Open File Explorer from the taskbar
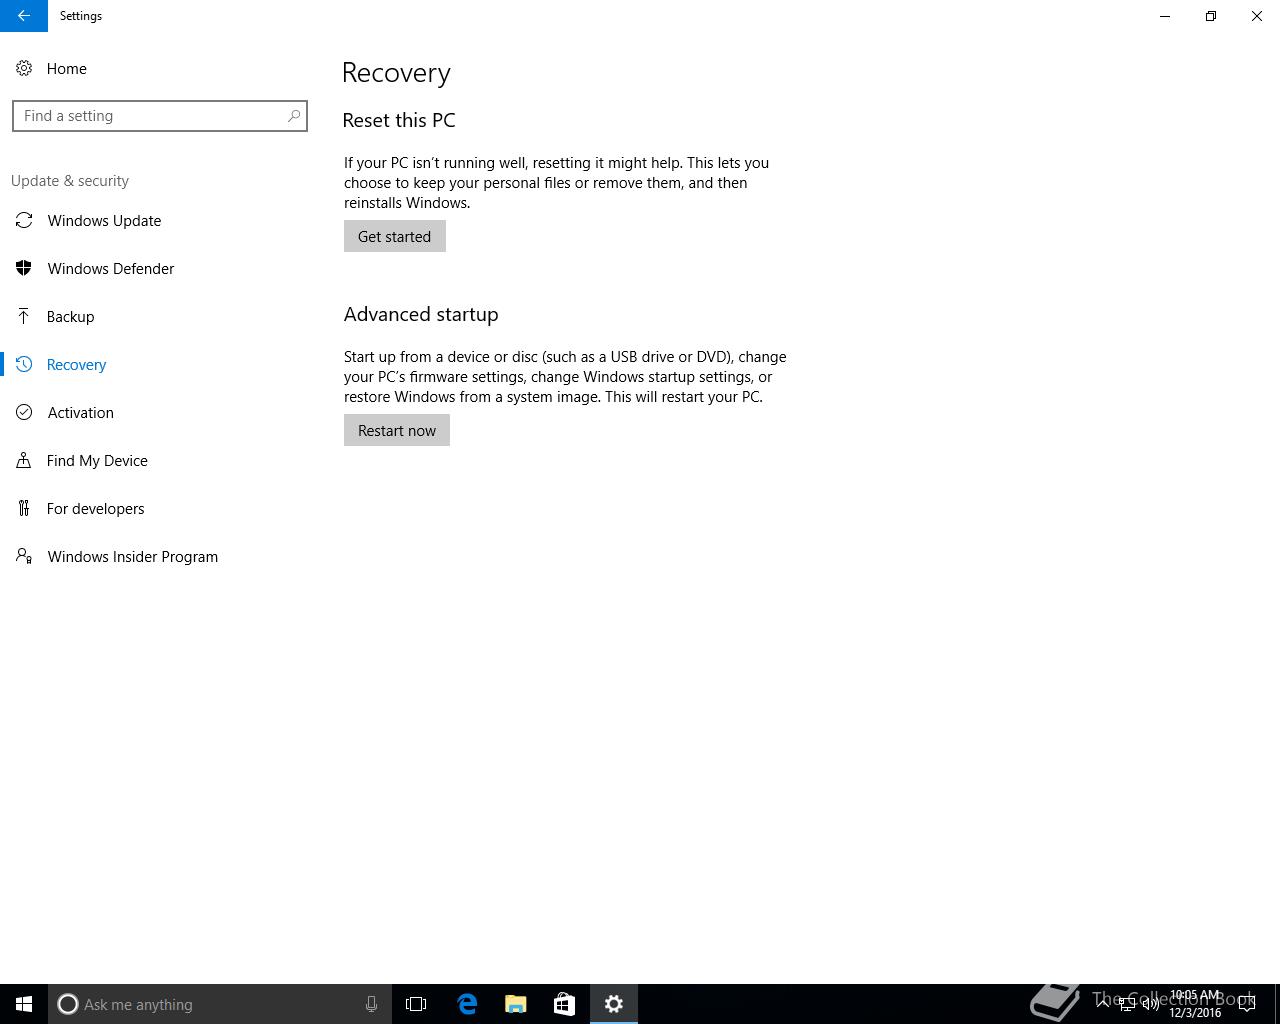 [516, 1004]
